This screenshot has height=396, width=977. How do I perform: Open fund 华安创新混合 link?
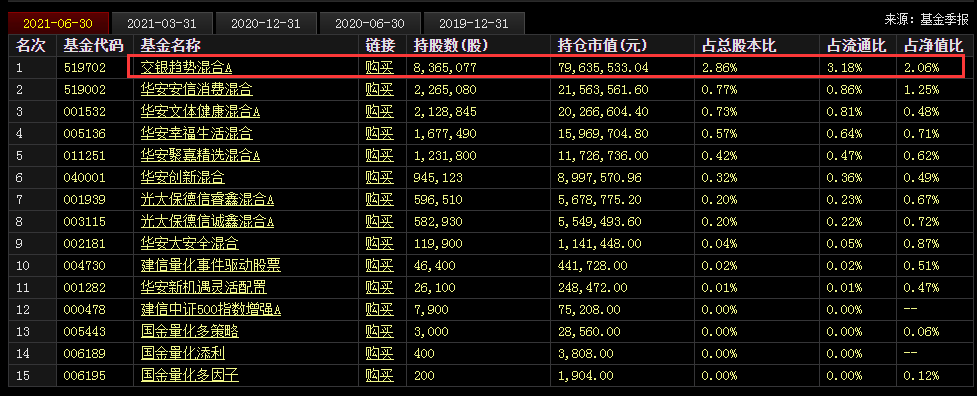183,178
